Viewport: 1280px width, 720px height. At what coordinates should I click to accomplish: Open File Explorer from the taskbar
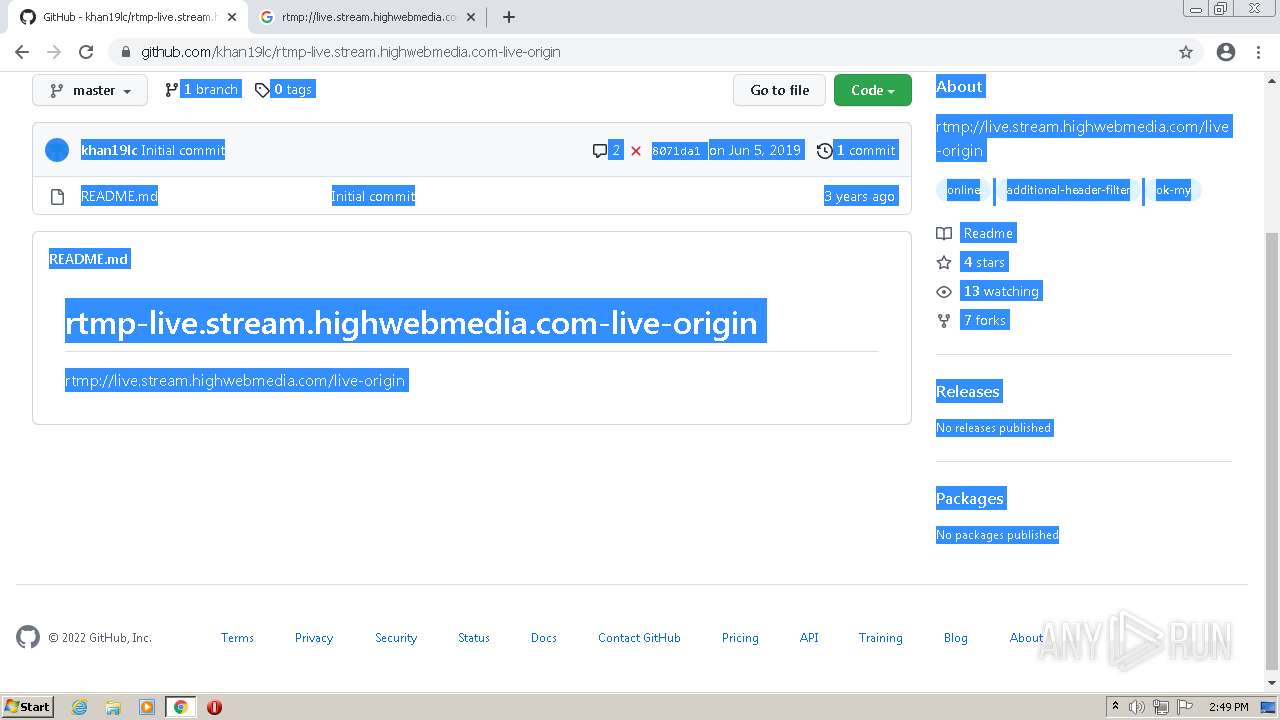coord(113,707)
